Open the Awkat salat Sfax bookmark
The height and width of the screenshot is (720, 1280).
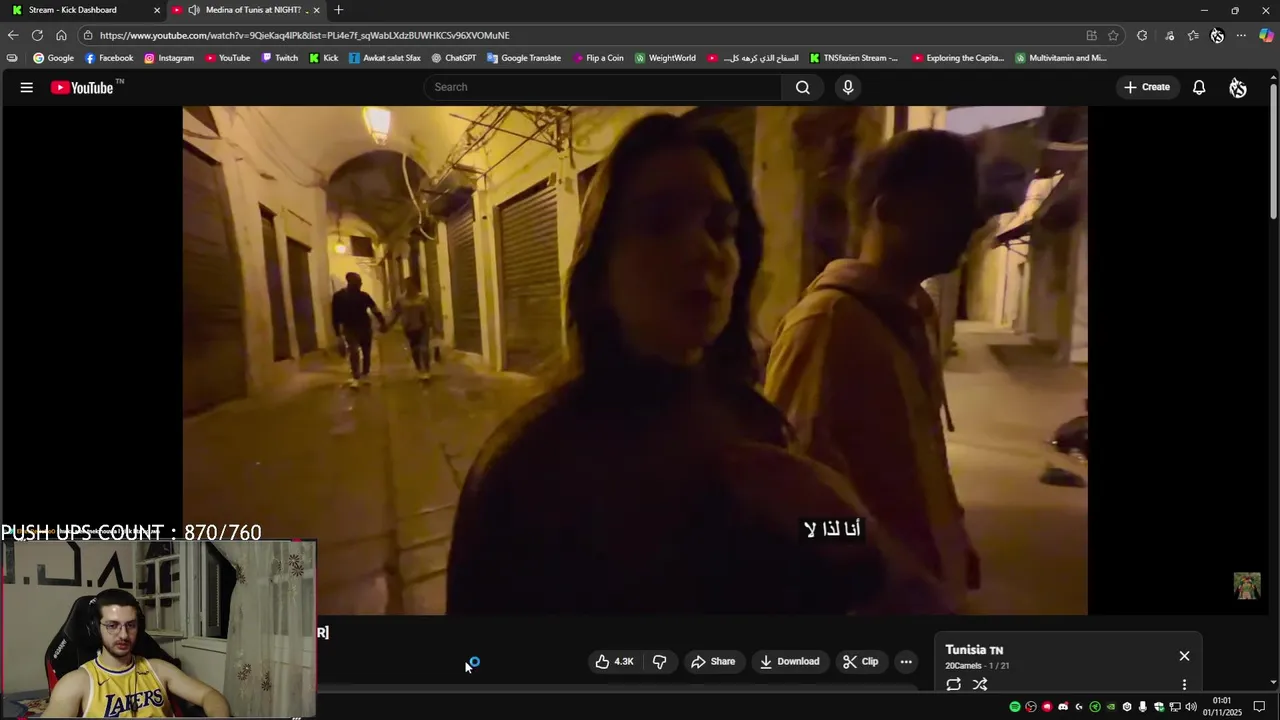(x=385, y=58)
